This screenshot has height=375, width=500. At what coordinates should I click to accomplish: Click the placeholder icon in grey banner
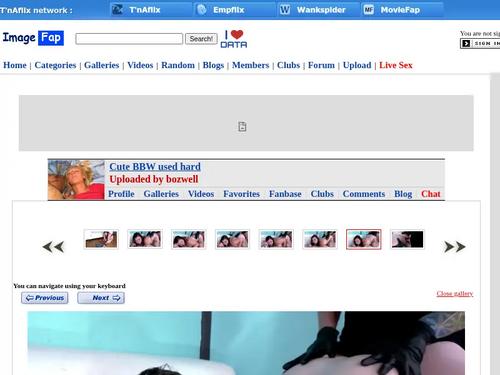(242, 127)
